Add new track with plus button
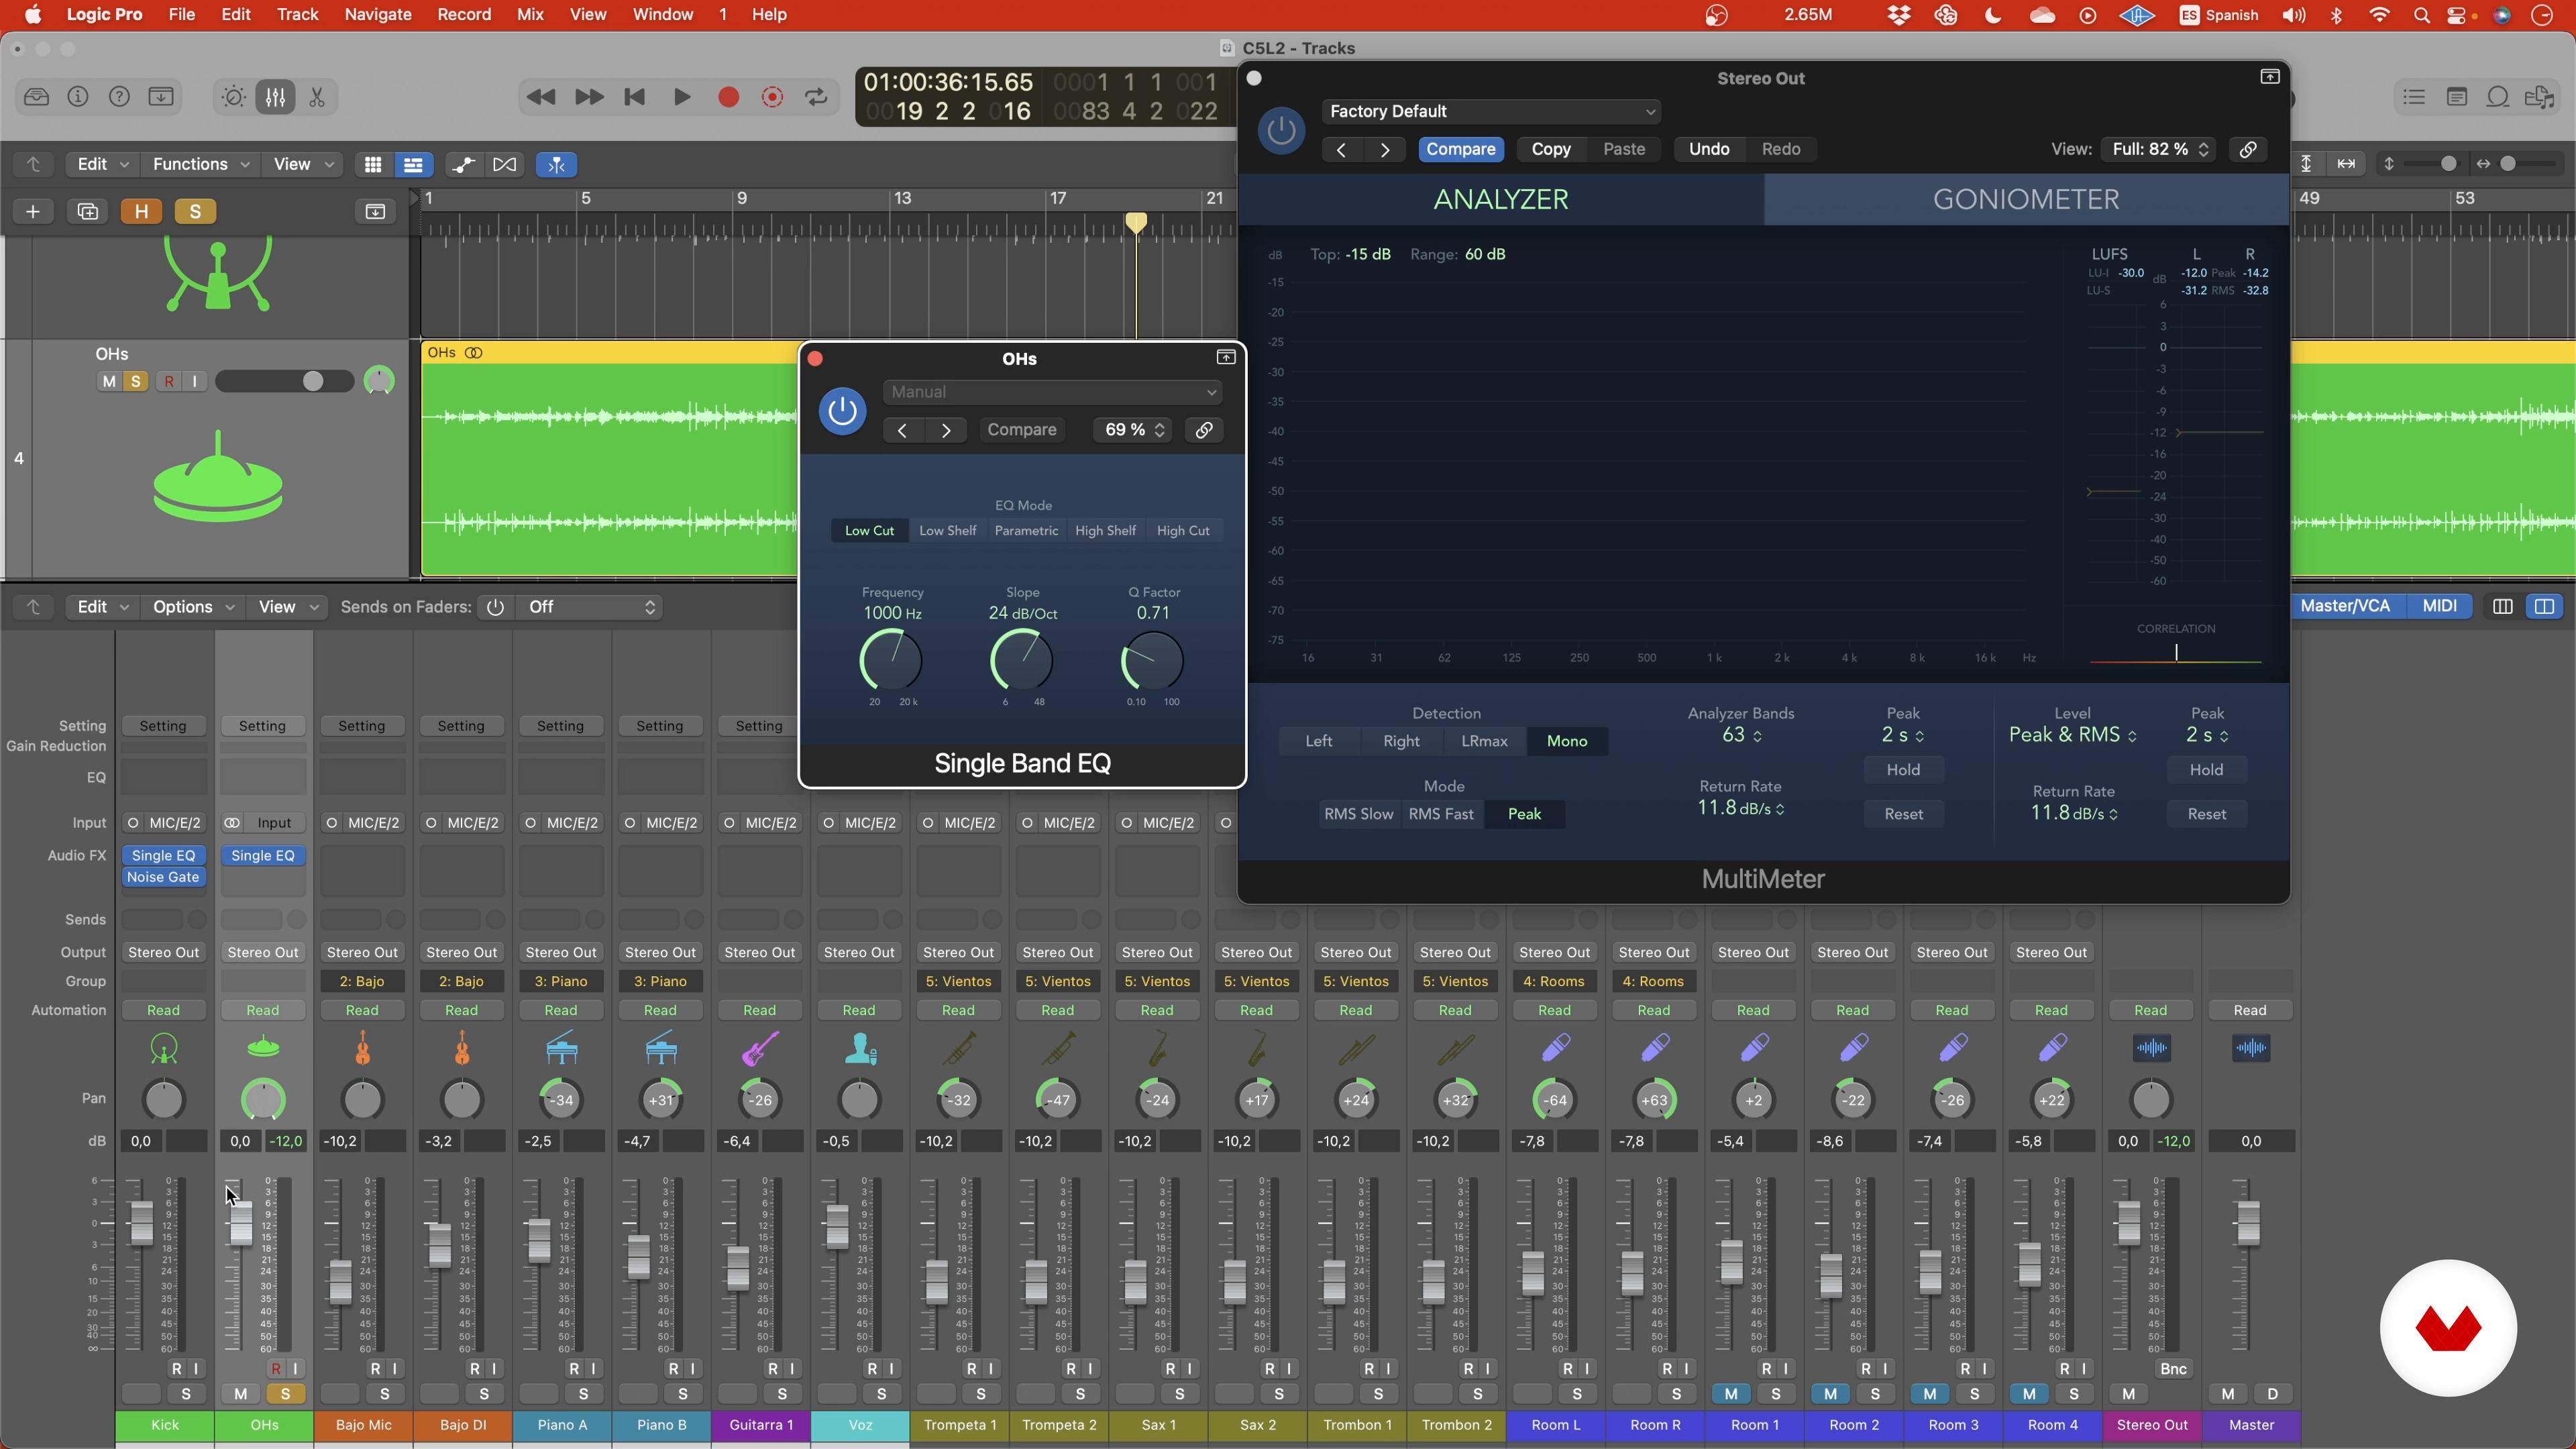The height and width of the screenshot is (1449, 2576). pyautogui.click(x=33, y=211)
